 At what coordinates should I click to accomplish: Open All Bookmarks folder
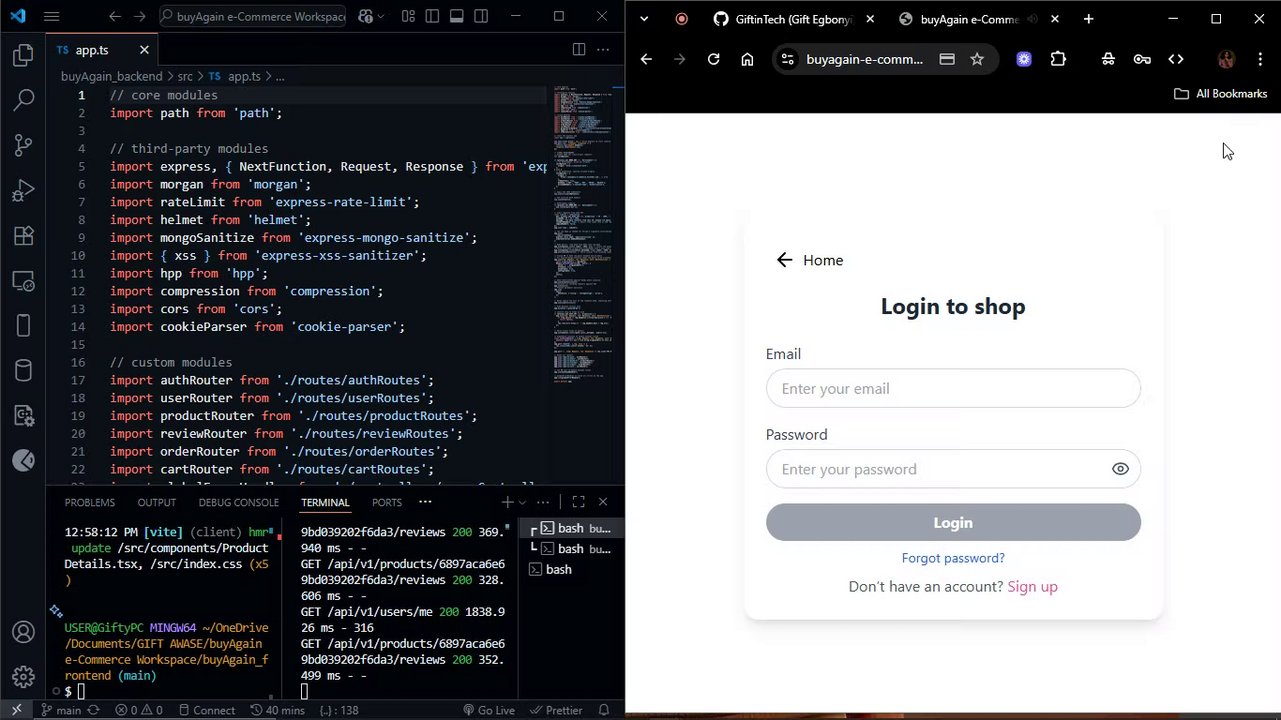[x=1220, y=93]
